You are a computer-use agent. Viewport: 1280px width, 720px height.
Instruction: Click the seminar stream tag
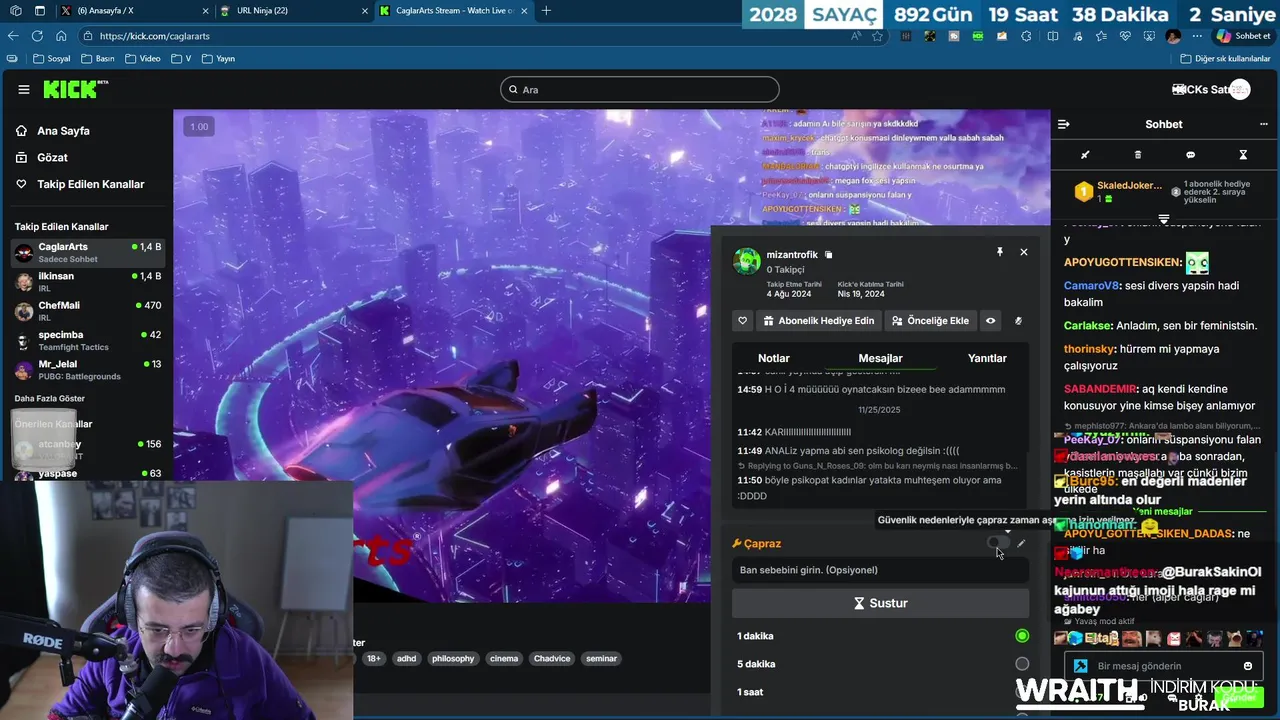[x=601, y=658]
